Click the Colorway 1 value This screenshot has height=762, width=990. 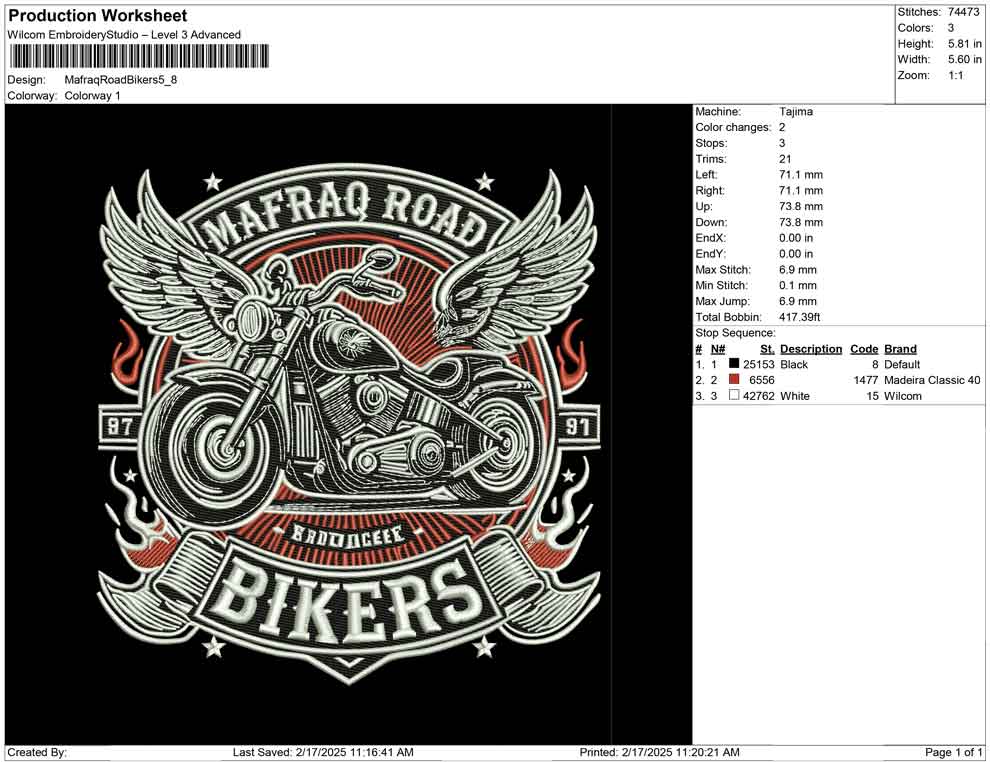(92, 96)
